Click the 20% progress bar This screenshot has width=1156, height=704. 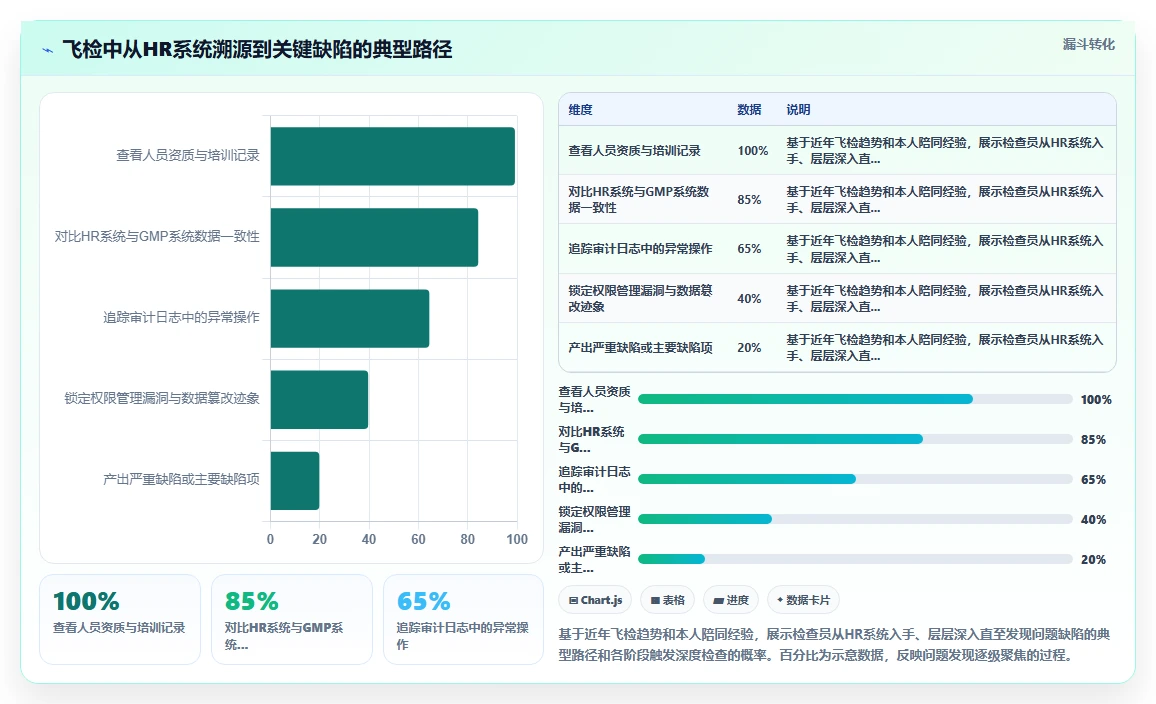pos(855,559)
